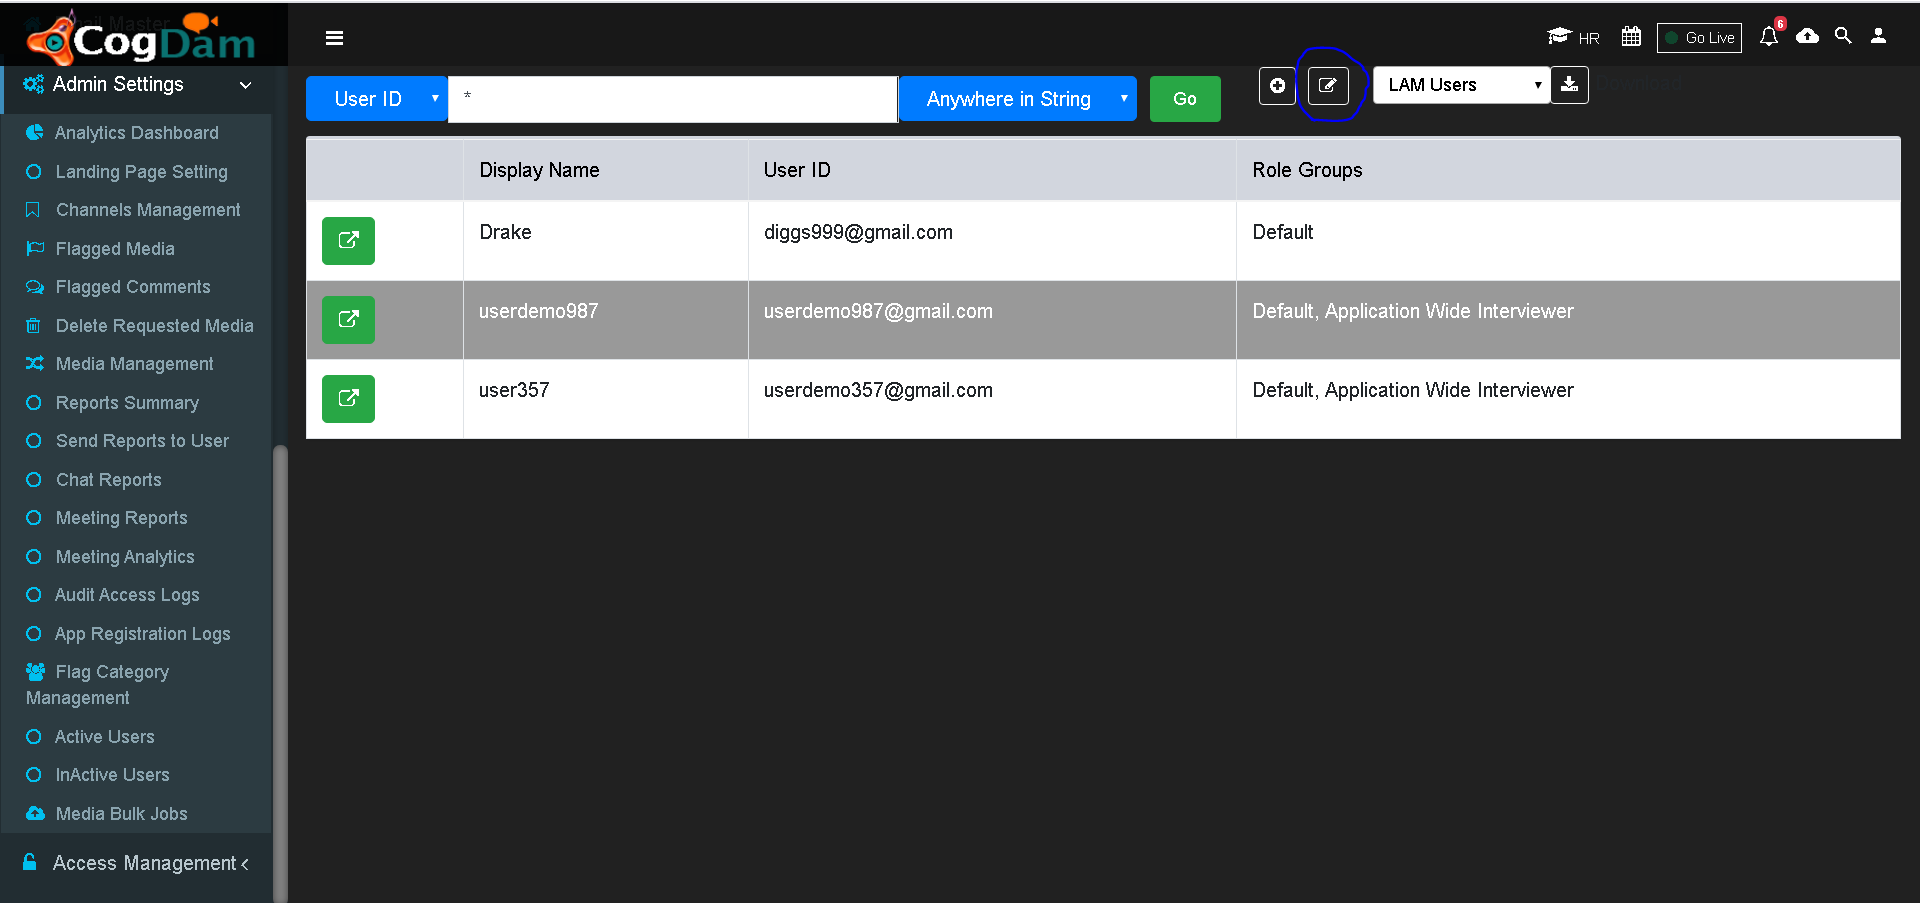Open Media Management
Viewport: 1920px width, 903px height.
point(134,364)
